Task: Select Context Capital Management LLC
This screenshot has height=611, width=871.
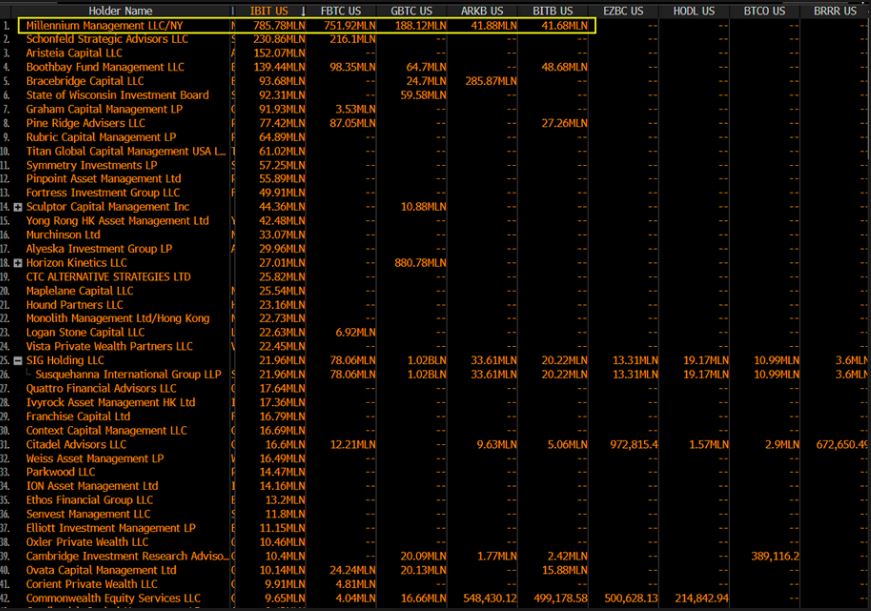Action: point(107,430)
